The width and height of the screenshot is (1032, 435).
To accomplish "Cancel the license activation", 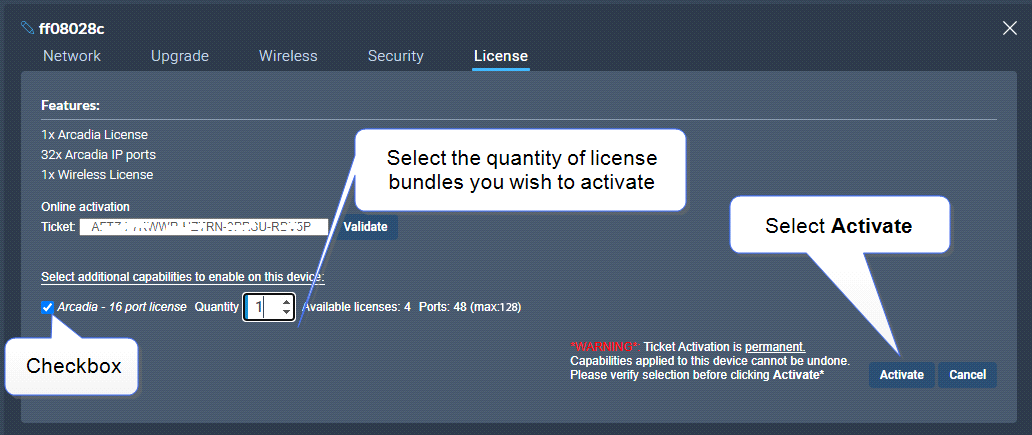I will click(x=967, y=375).
